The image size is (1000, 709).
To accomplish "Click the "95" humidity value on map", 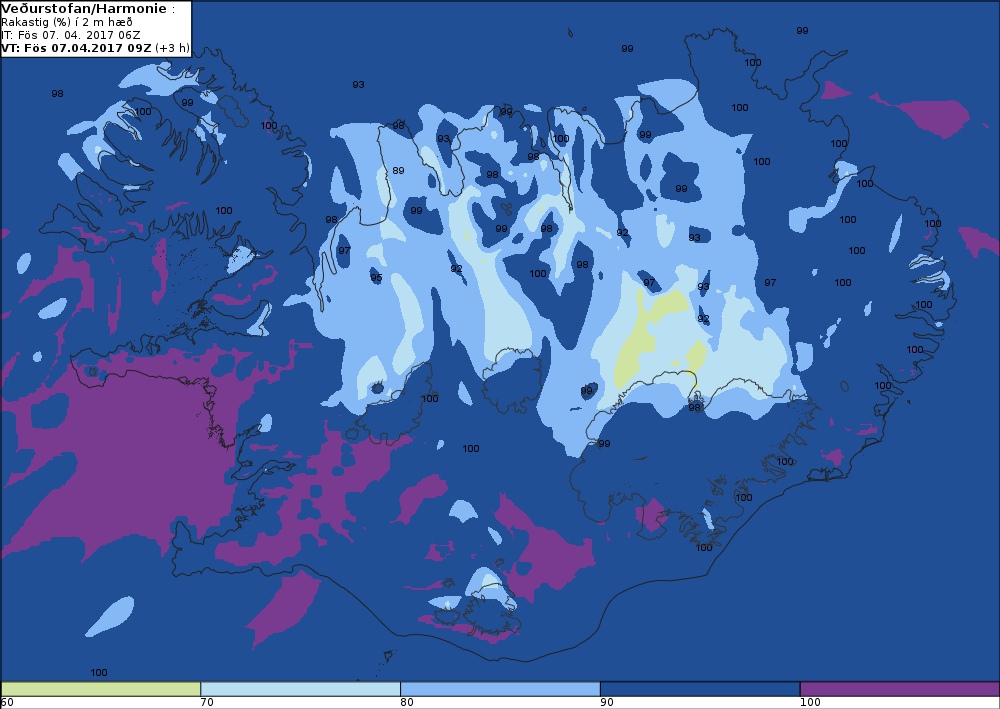I will click(x=376, y=277).
